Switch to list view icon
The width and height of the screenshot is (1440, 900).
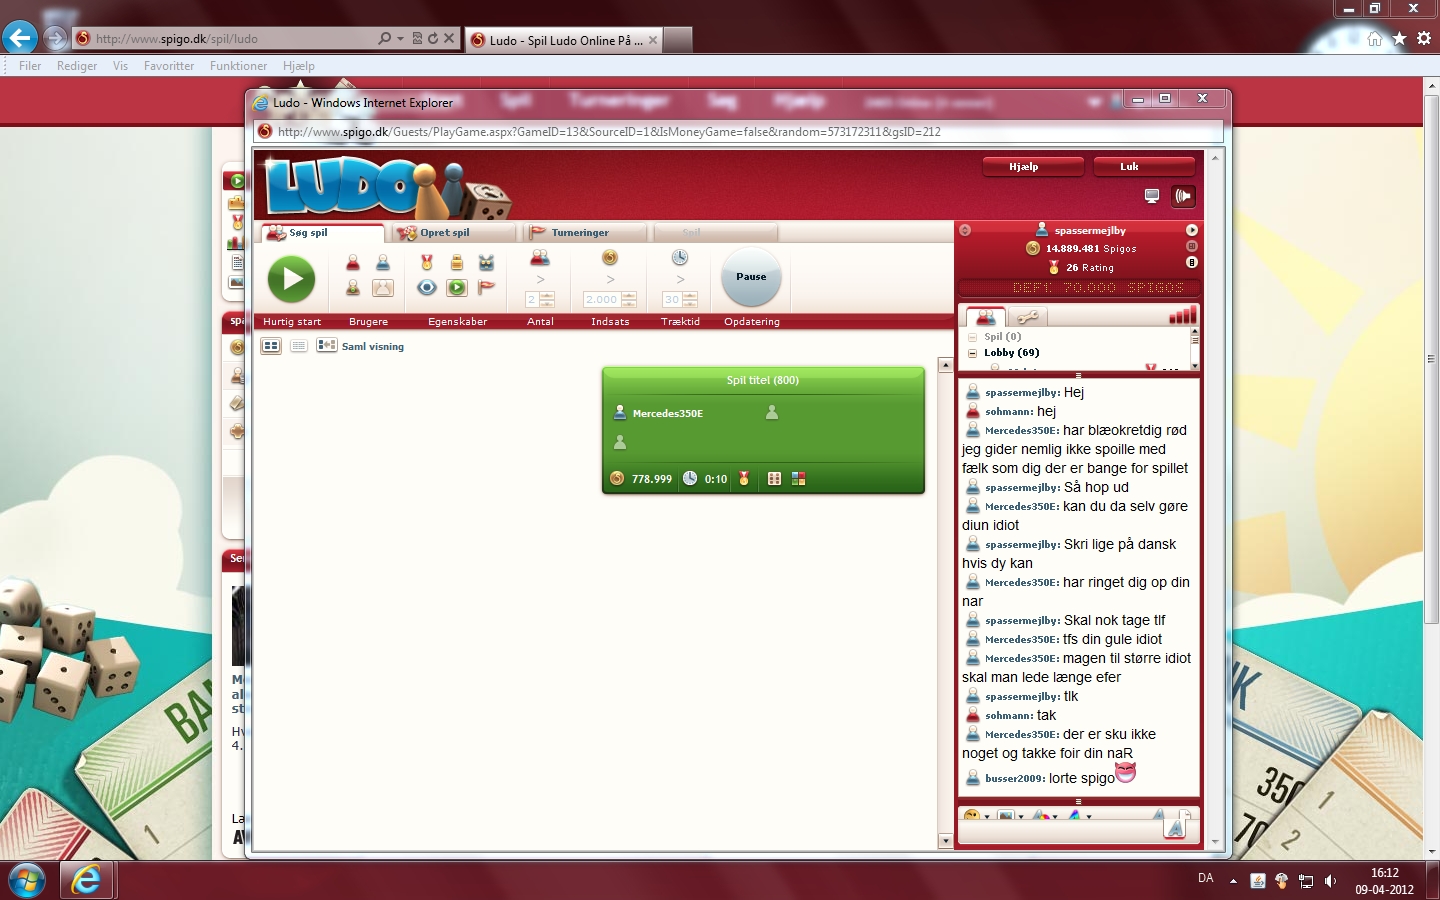tap(298, 346)
